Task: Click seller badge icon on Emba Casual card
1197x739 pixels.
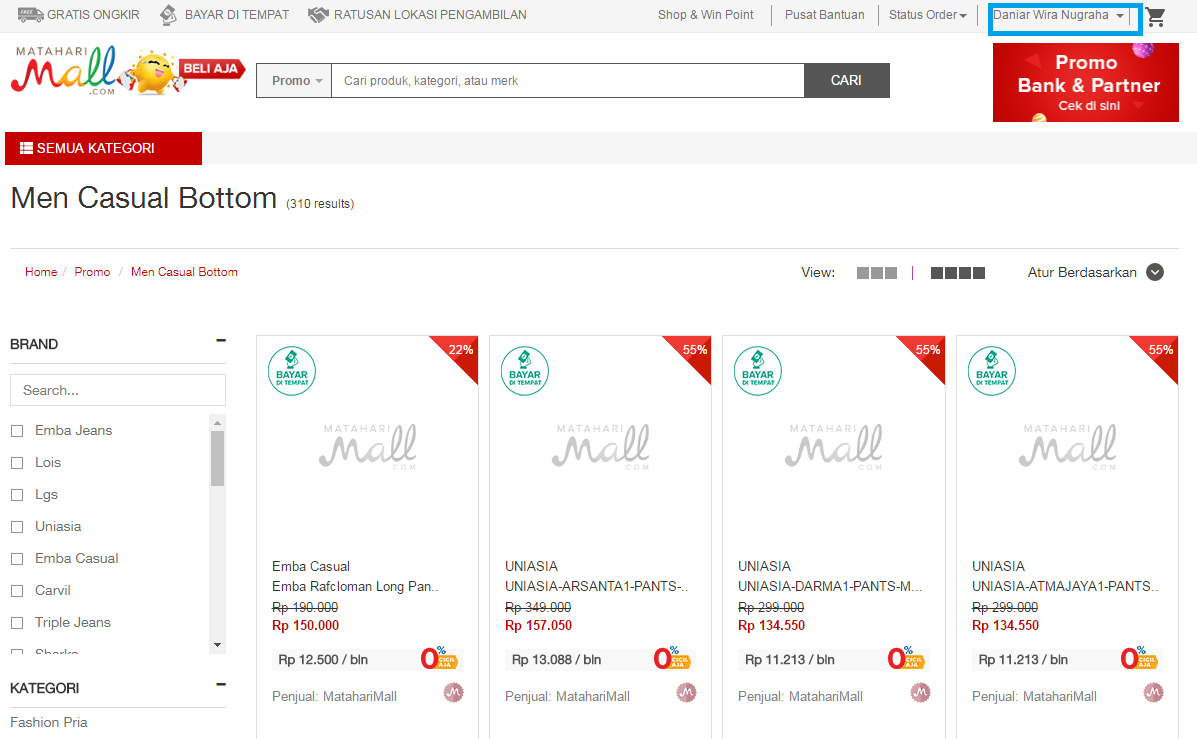Action: tap(453, 693)
